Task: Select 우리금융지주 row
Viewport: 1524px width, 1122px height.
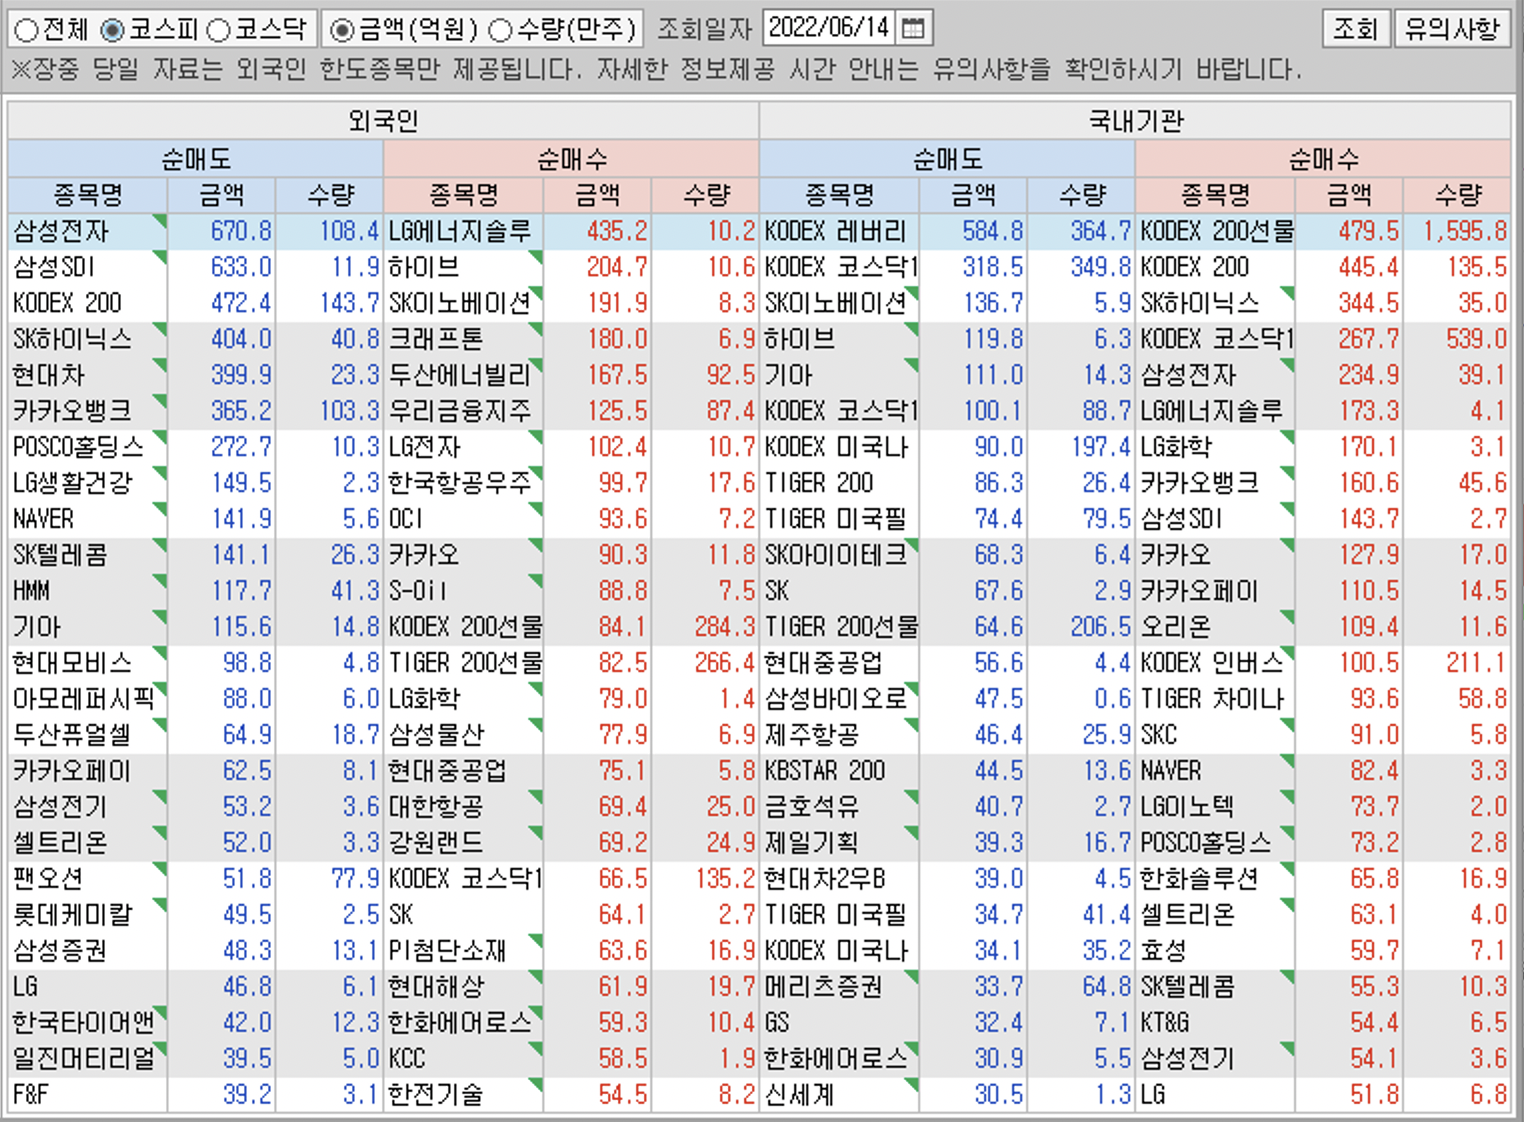Action: (x=463, y=411)
